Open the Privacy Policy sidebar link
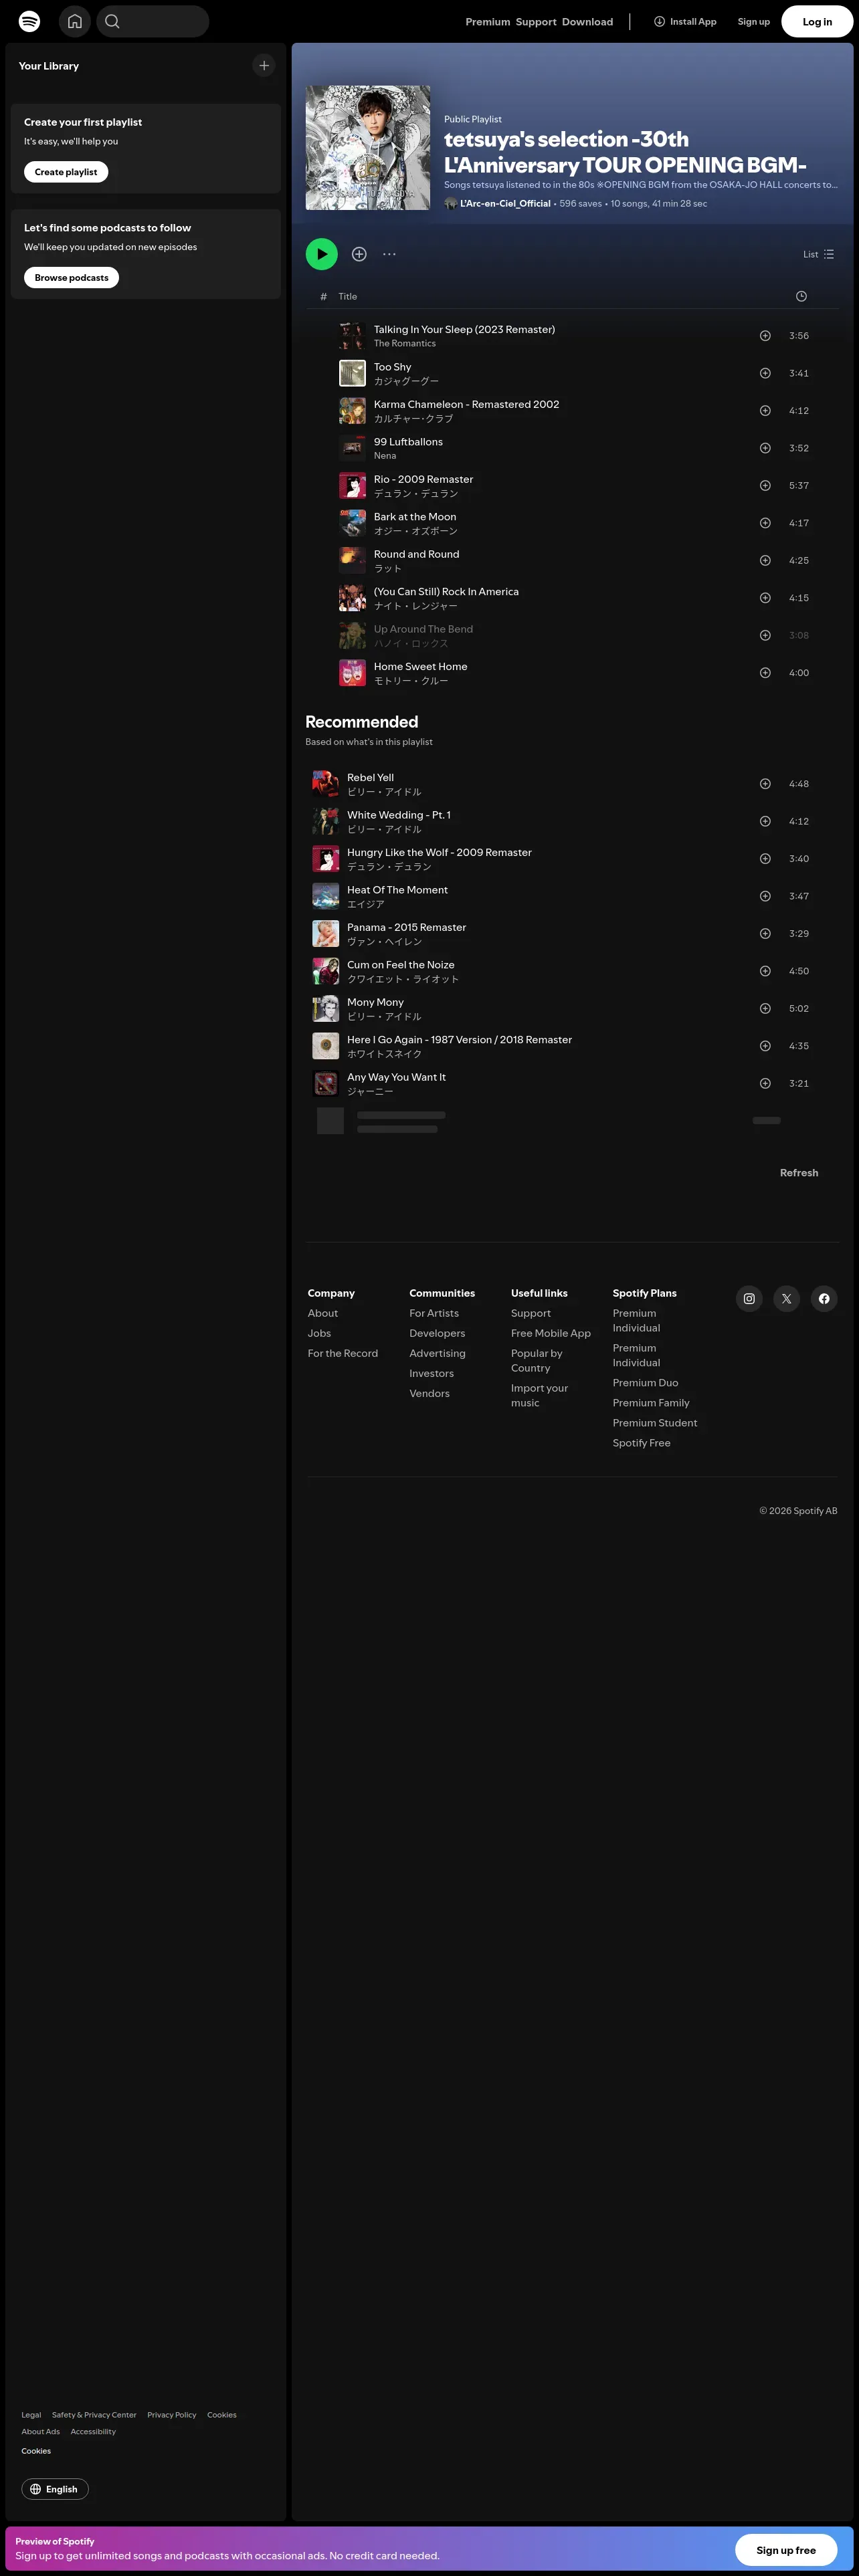This screenshot has width=859, height=2576. click(x=172, y=2415)
